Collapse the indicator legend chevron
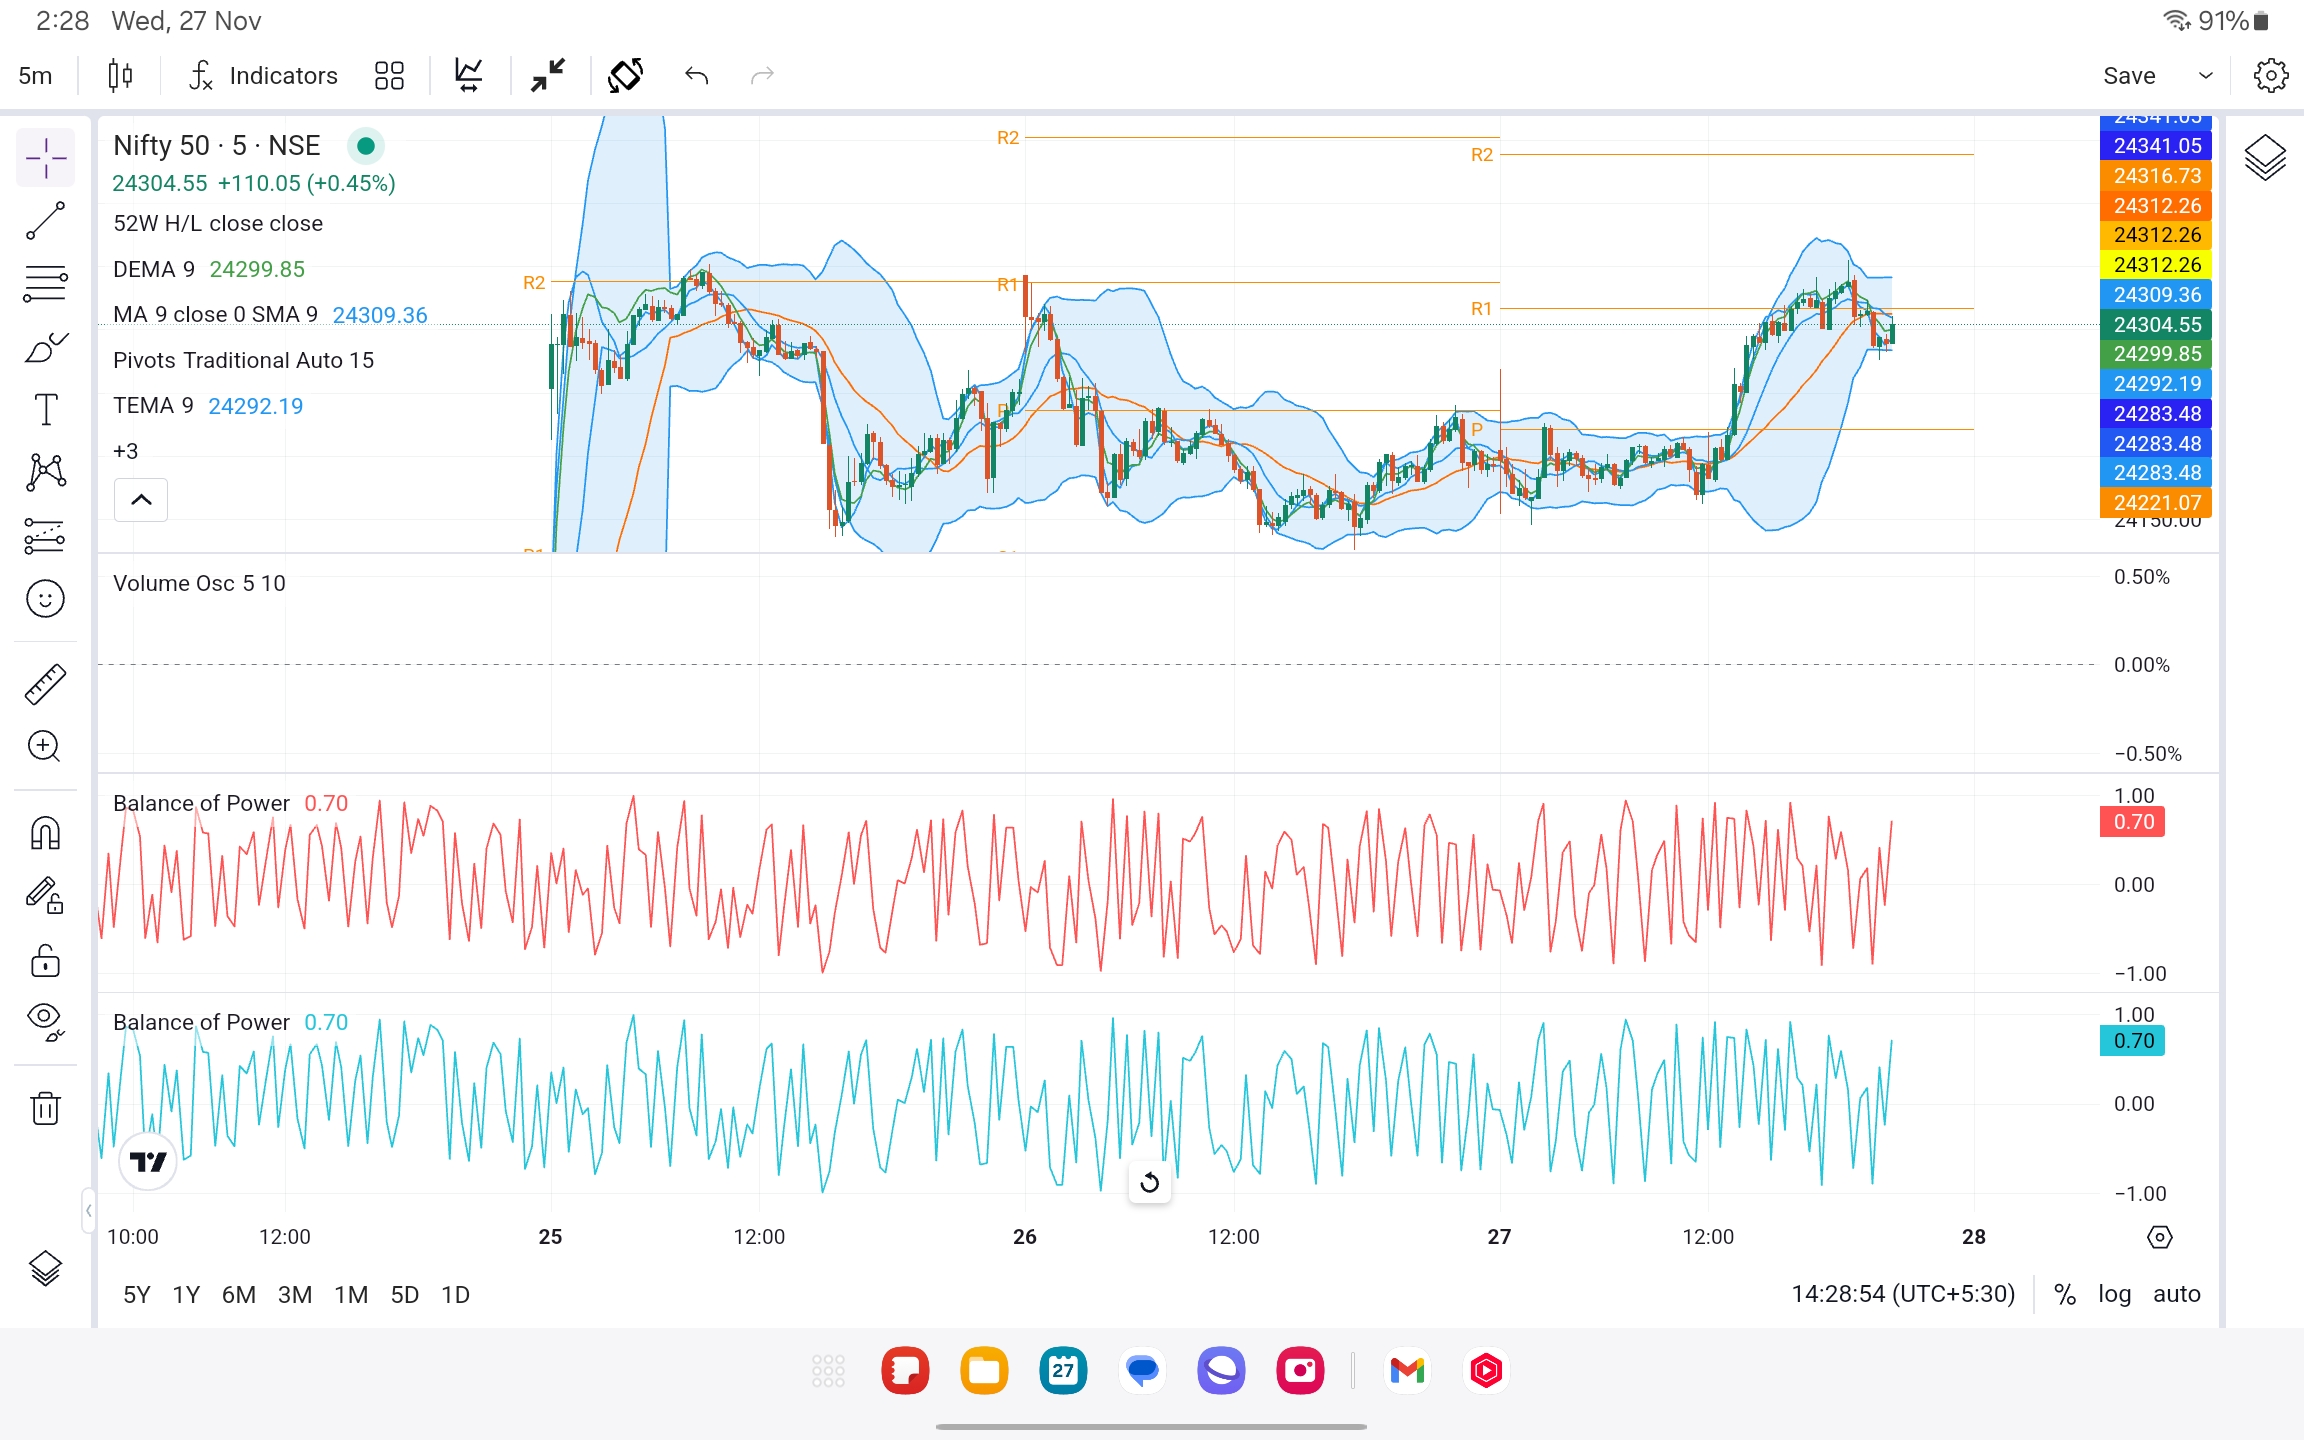This screenshot has height=1440, width=2304. (141, 500)
